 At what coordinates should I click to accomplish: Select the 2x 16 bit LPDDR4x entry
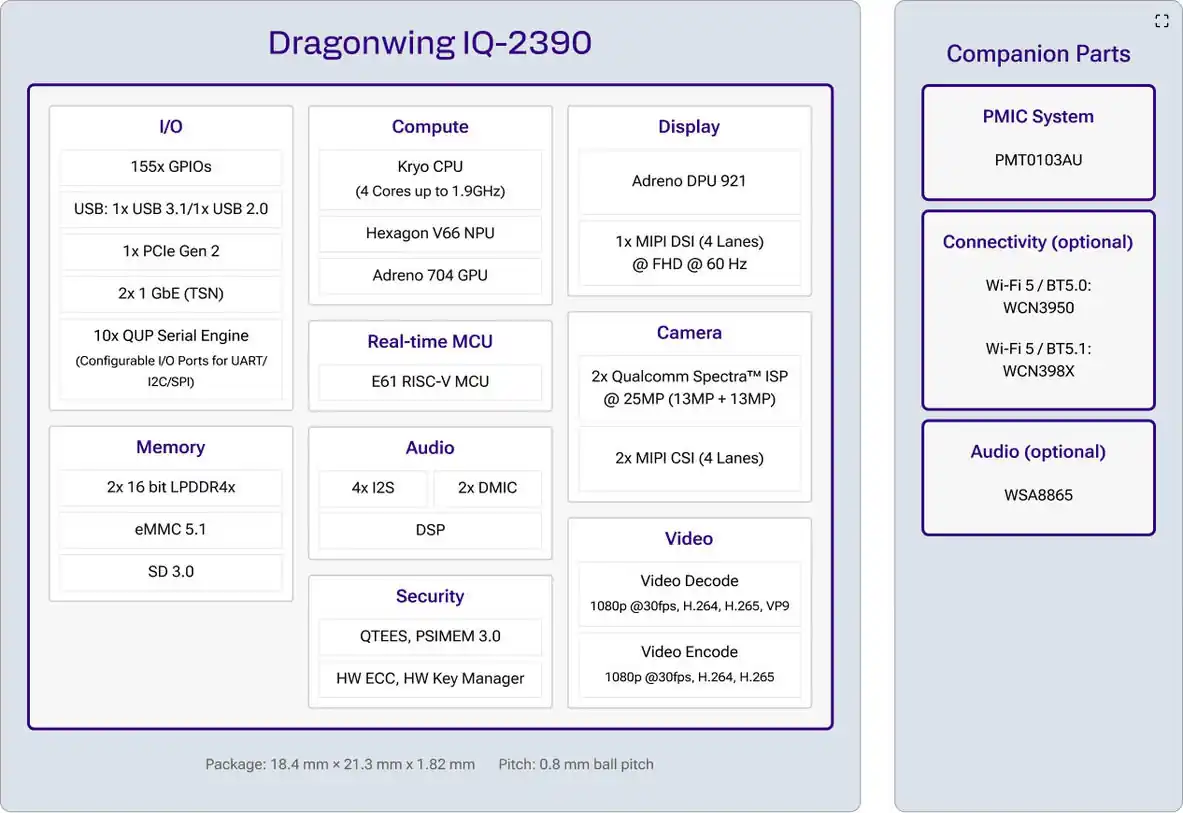pos(171,487)
